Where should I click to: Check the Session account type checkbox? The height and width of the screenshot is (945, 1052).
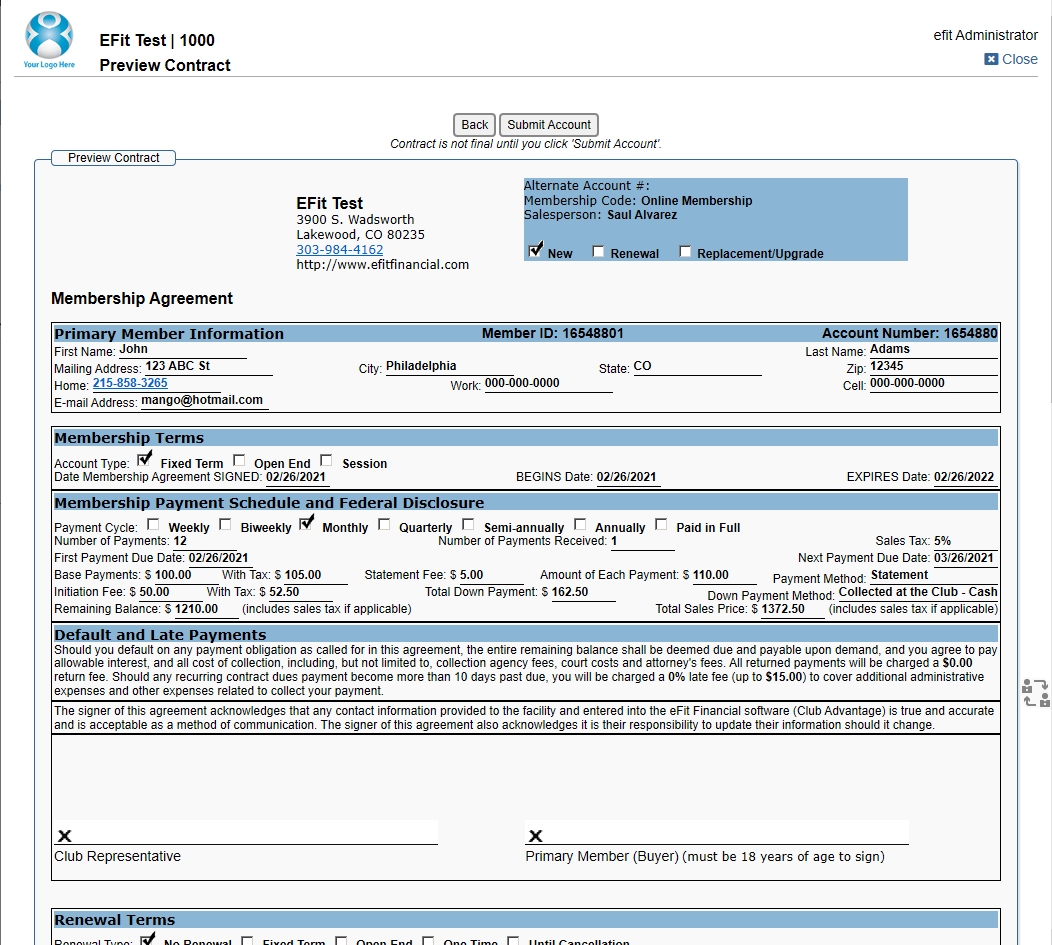pyautogui.click(x=326, y=460)
